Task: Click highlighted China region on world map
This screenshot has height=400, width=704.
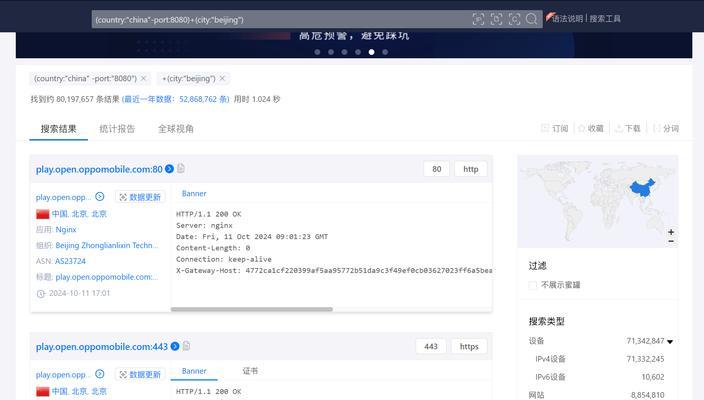Action: click(642, 188)
